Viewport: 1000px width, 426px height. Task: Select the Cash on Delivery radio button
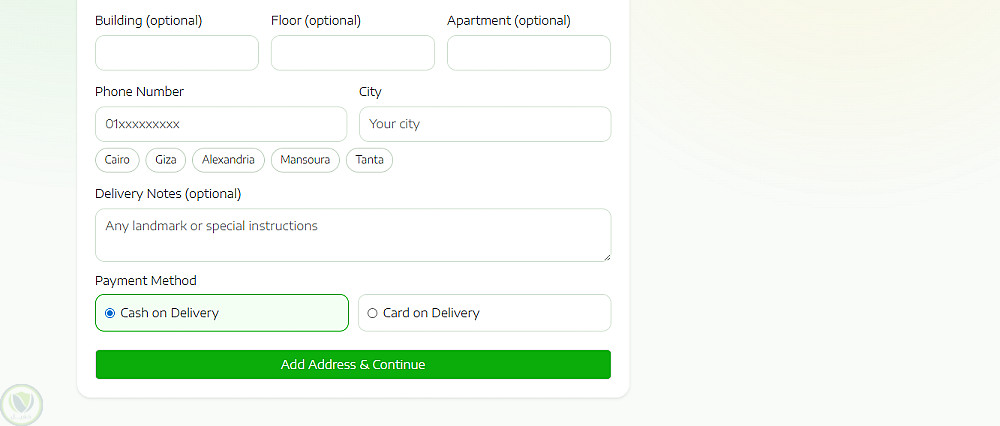(x=110, y=313)
